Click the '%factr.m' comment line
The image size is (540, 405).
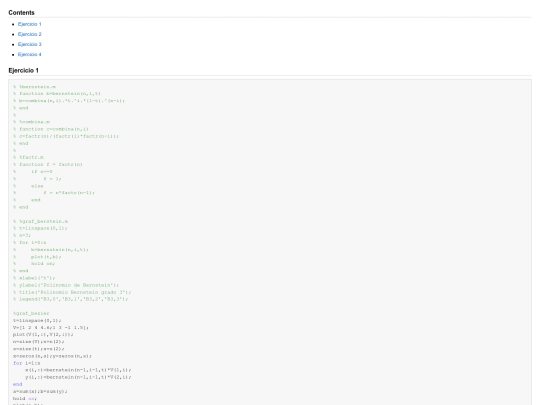tap(28, 157)
